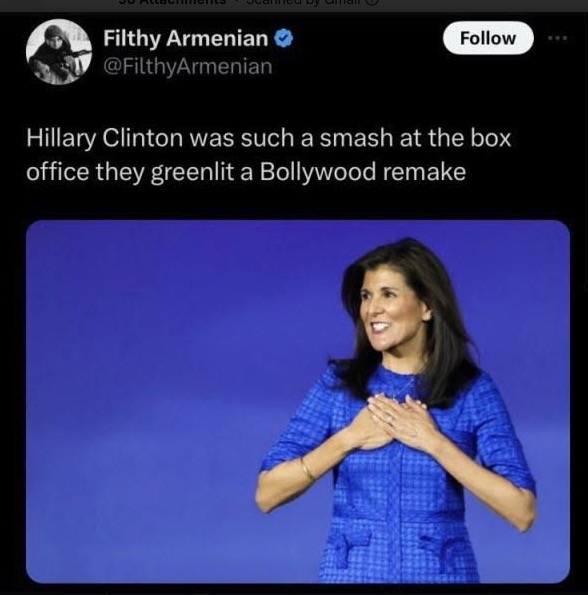
Task: Click the blue verified badge
Action: [283, 38]
